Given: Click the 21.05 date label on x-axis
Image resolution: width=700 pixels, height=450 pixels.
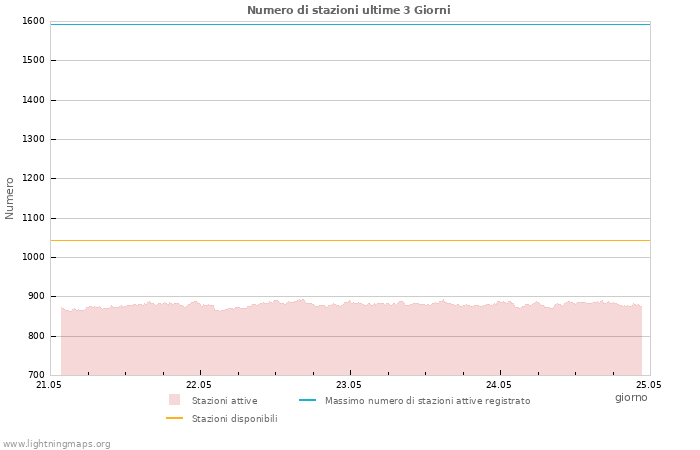Looking at the screenshot, I should click(x=49, y=384).
